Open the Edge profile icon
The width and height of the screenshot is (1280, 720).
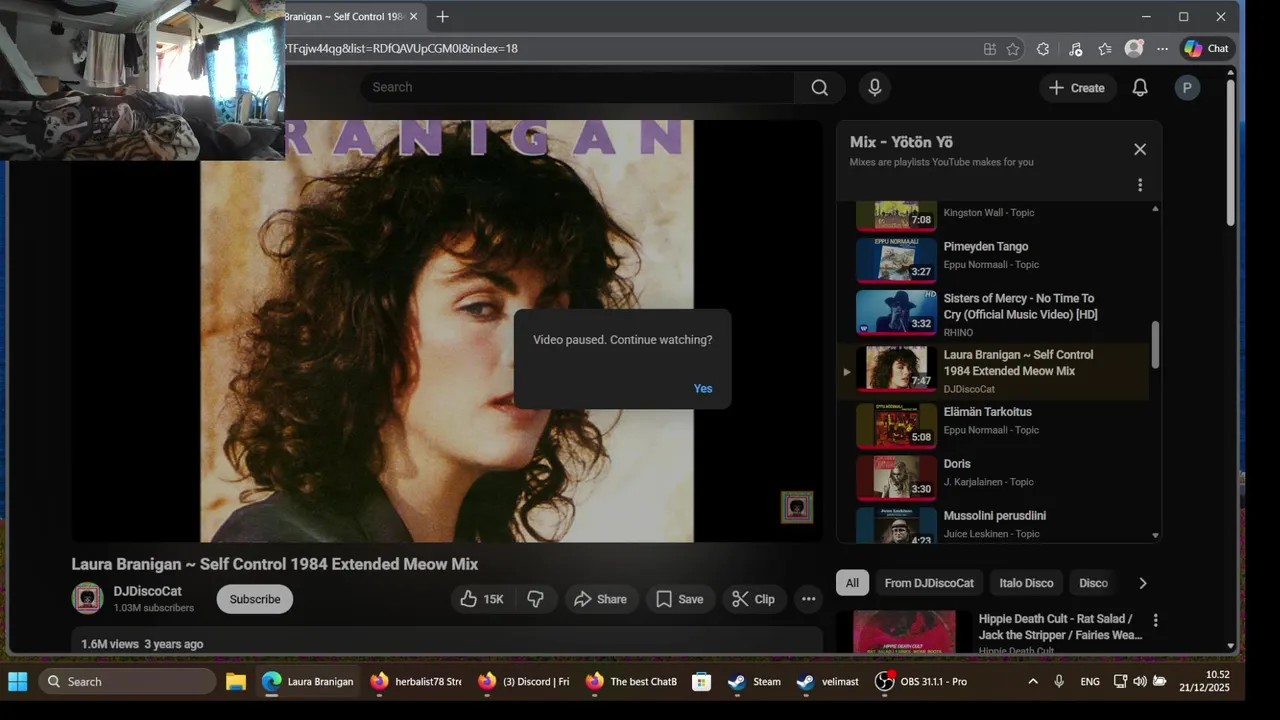[x=1133, y=48]
